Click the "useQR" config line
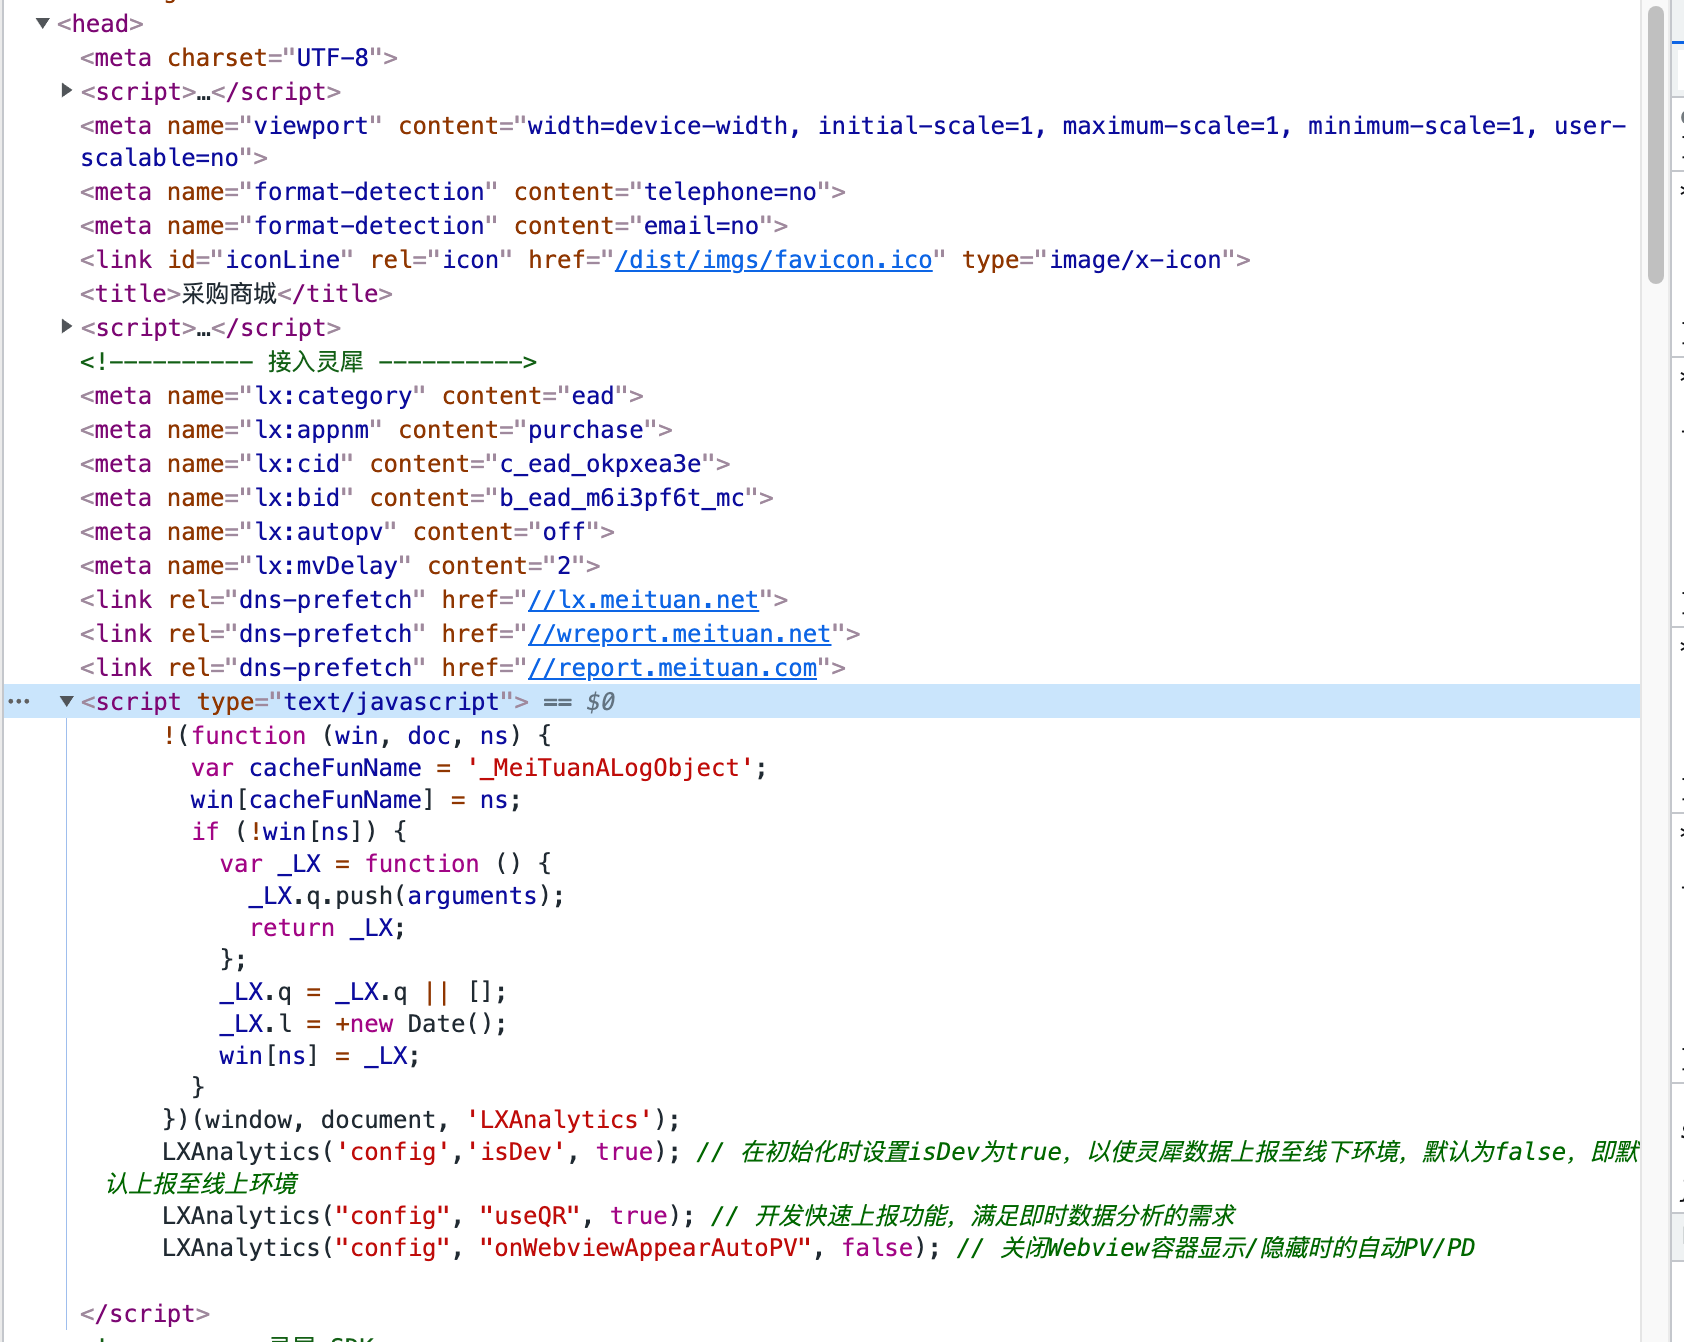This screenshot has width=1684, height=1342. coord(698,1216)
